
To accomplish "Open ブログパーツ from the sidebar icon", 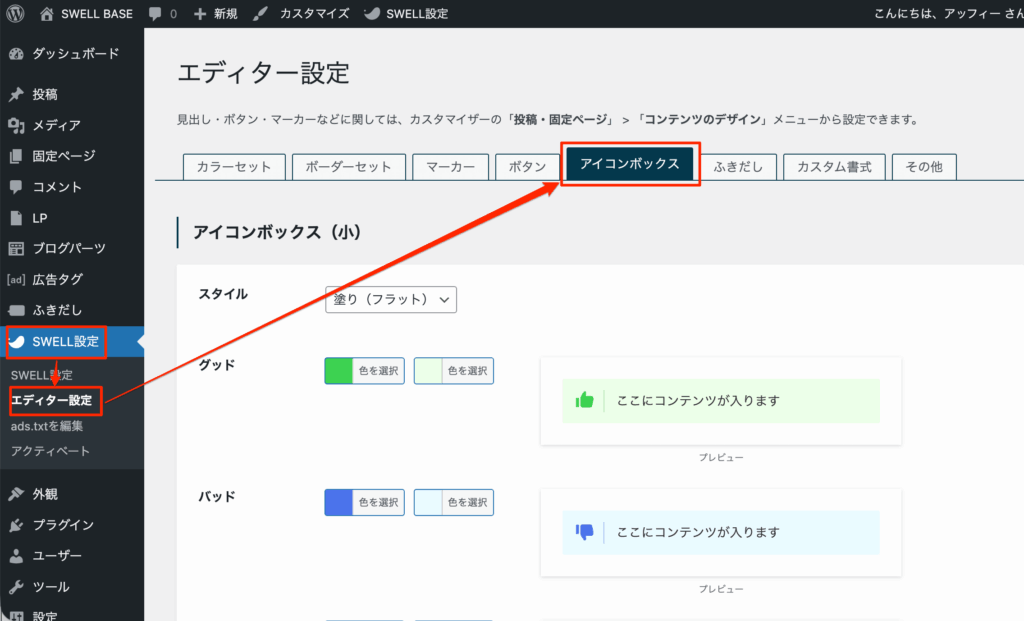I will (18, 248).
